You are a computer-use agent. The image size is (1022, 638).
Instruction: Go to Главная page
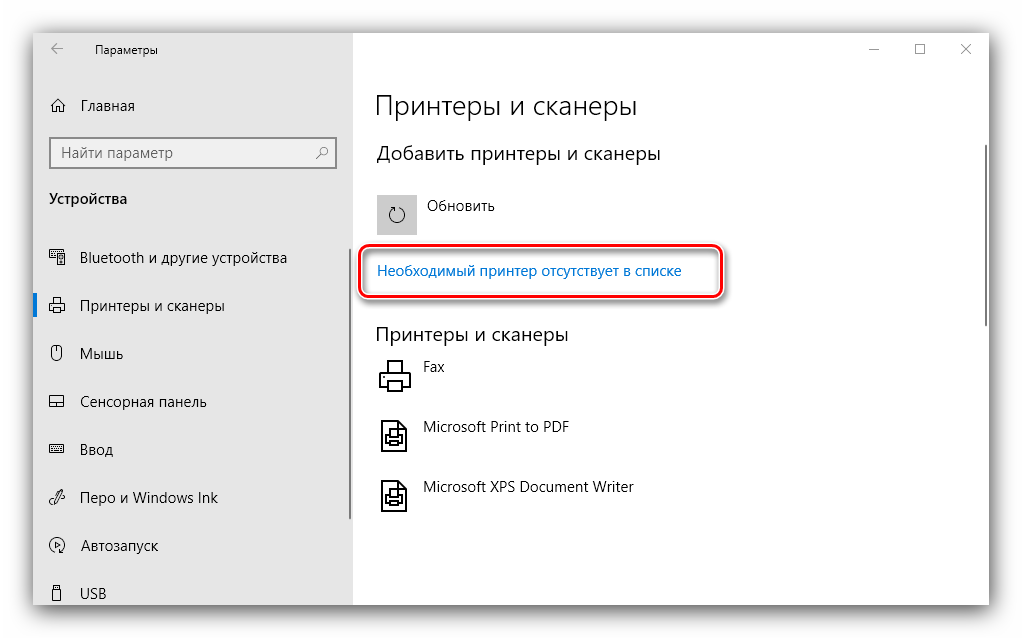click(108, 106)
